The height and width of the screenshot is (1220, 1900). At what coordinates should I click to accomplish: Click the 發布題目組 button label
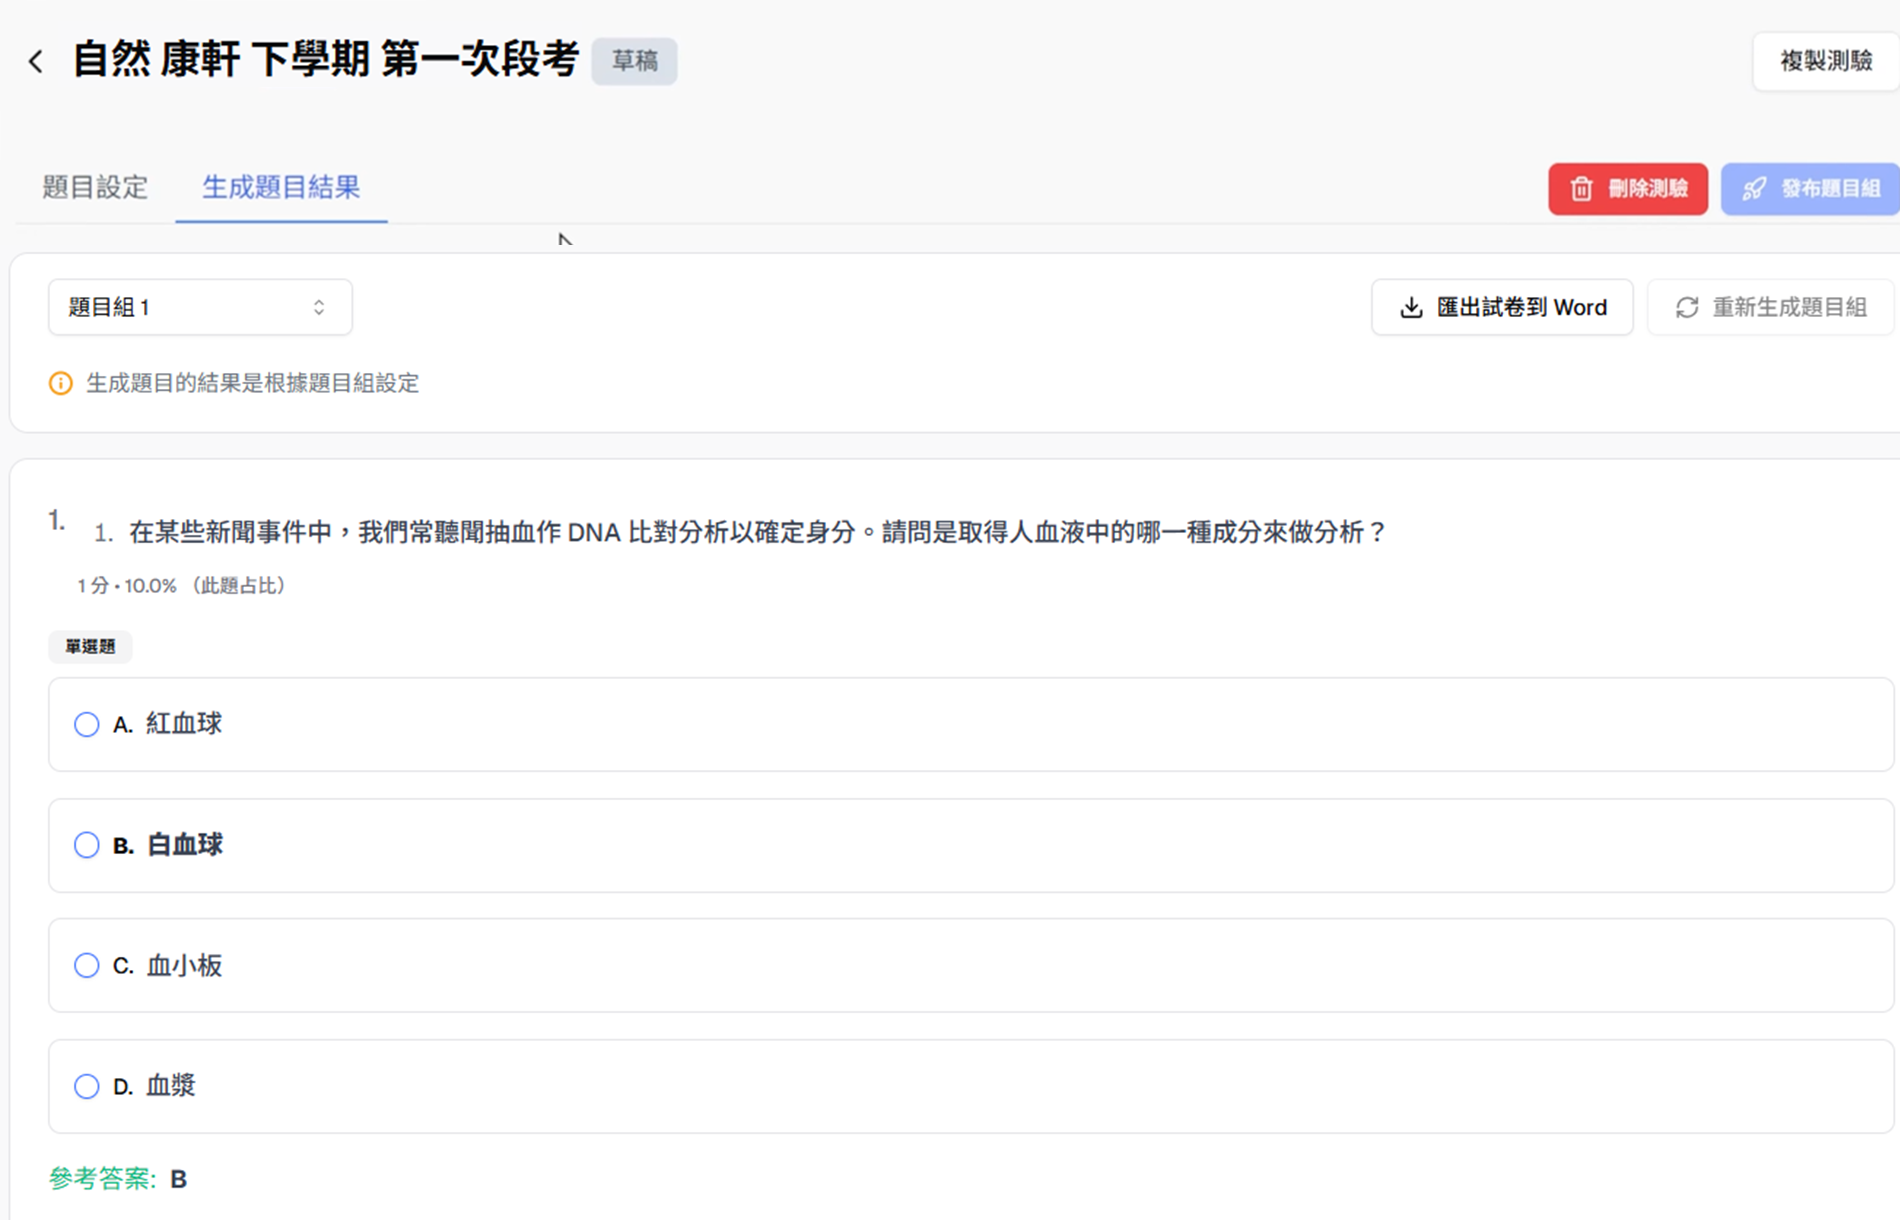1830,189
